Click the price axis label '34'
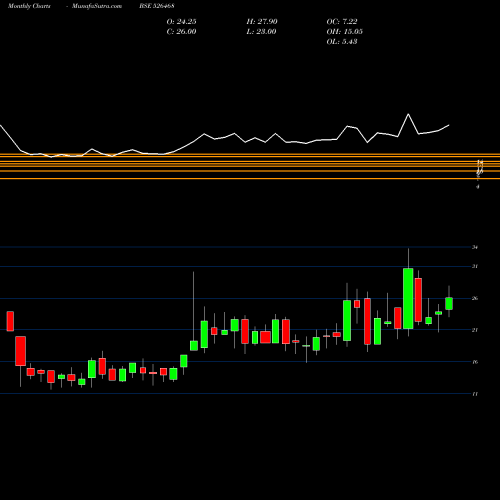 click(x=475, y=247)
